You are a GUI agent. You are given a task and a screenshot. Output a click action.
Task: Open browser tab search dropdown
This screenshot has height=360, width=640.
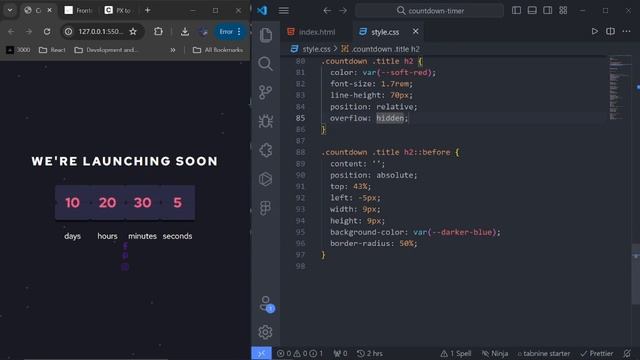10,10
